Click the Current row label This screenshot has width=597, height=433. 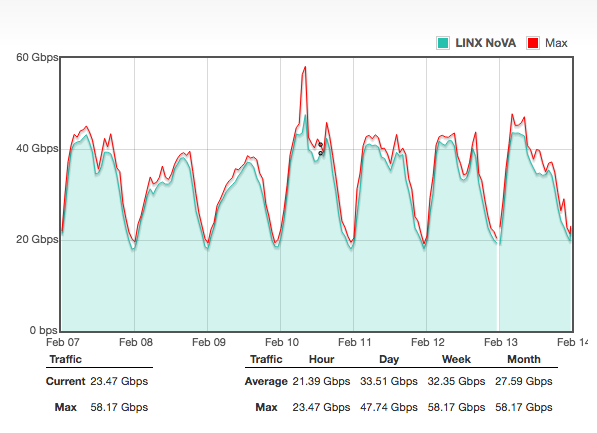pyautogui.click(x=65, y=381)
